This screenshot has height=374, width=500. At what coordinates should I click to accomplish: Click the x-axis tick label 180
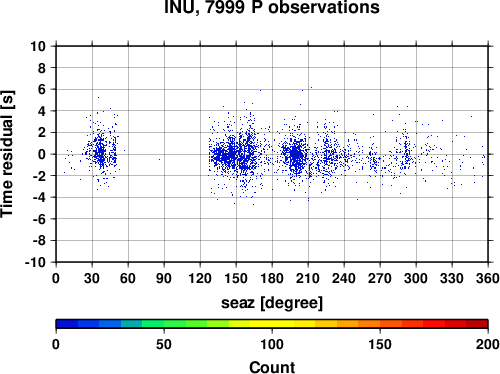coord(272,278)
